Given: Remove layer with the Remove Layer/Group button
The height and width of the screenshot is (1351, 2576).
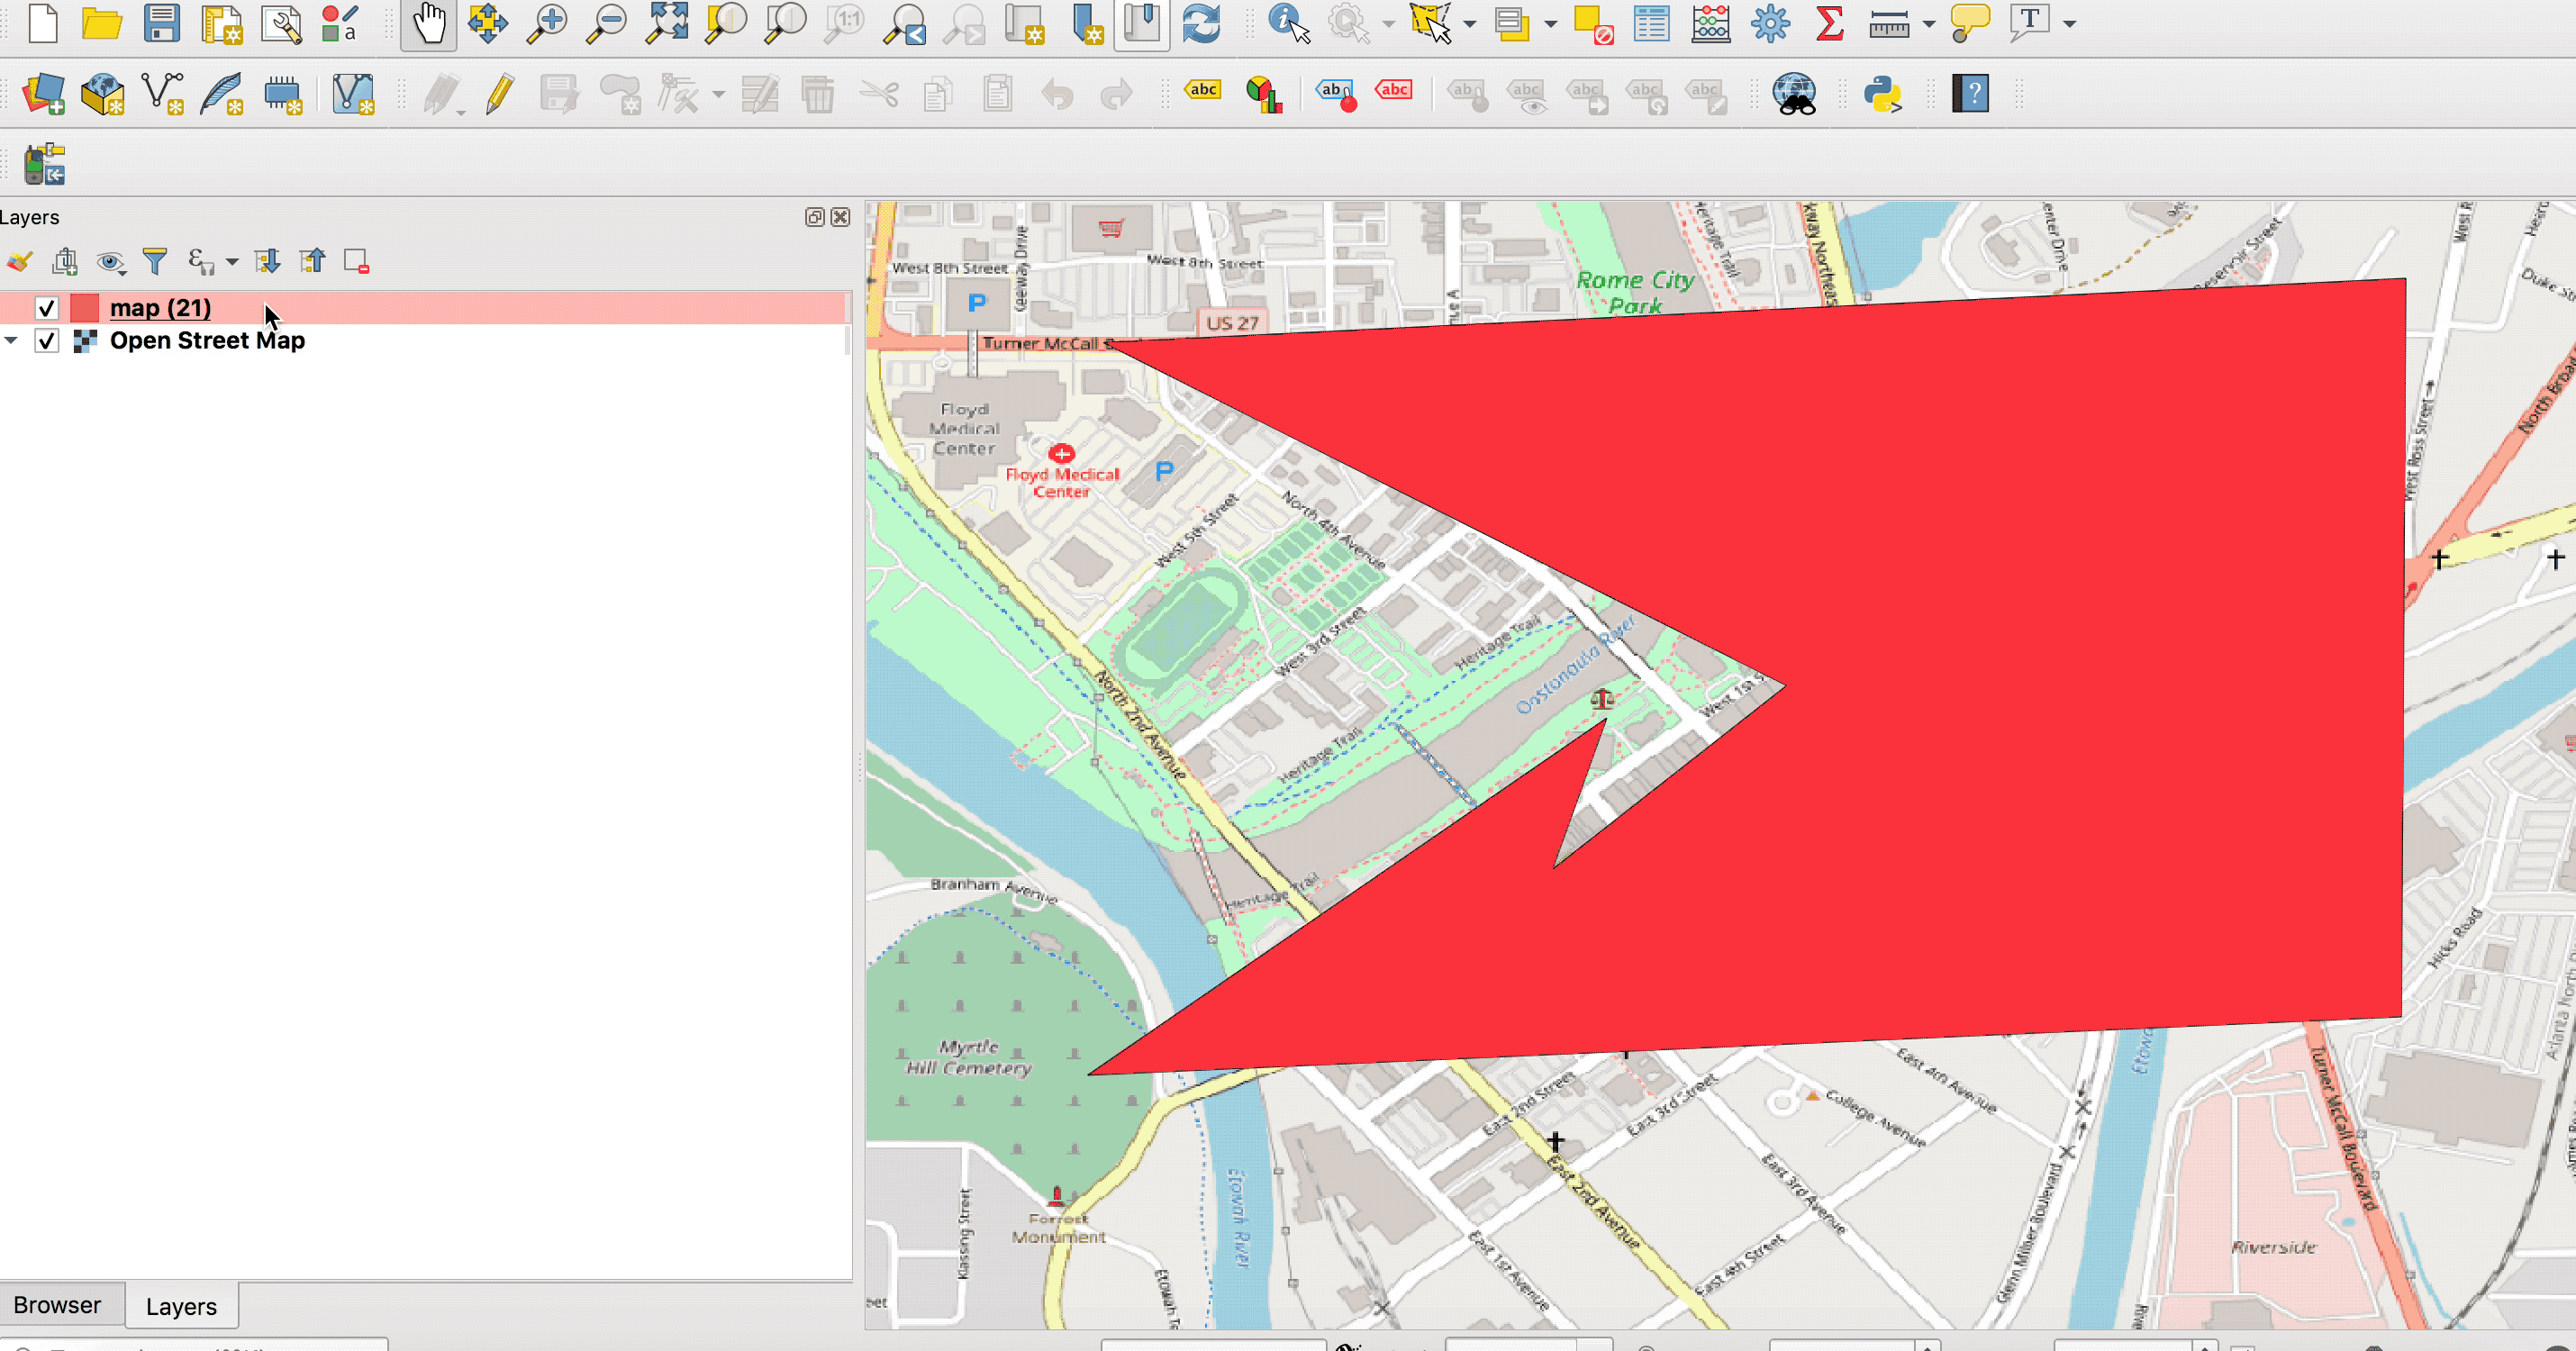Looking at the screenshot, I should click(x=357, y=260).
